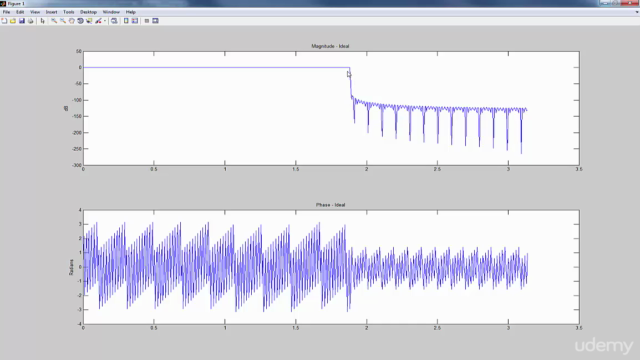Click inside the Phase plot axes
640x360 pixels.
coord(331,267)
